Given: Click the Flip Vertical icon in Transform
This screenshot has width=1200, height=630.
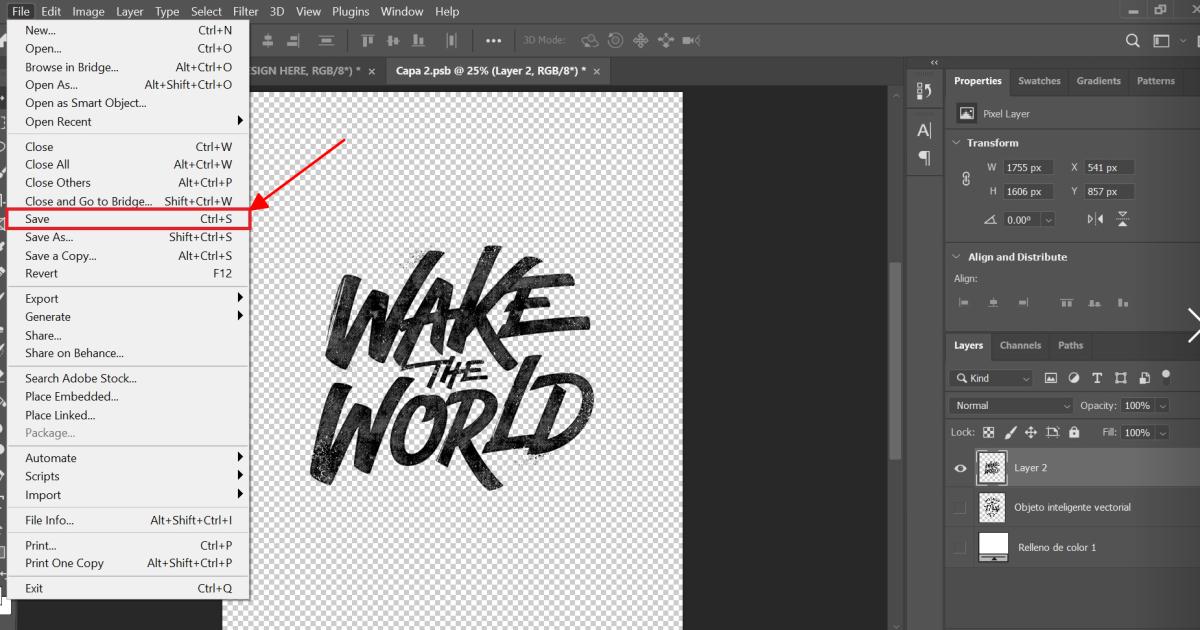Looking at the screenshot, I should tap(1123, 219).
